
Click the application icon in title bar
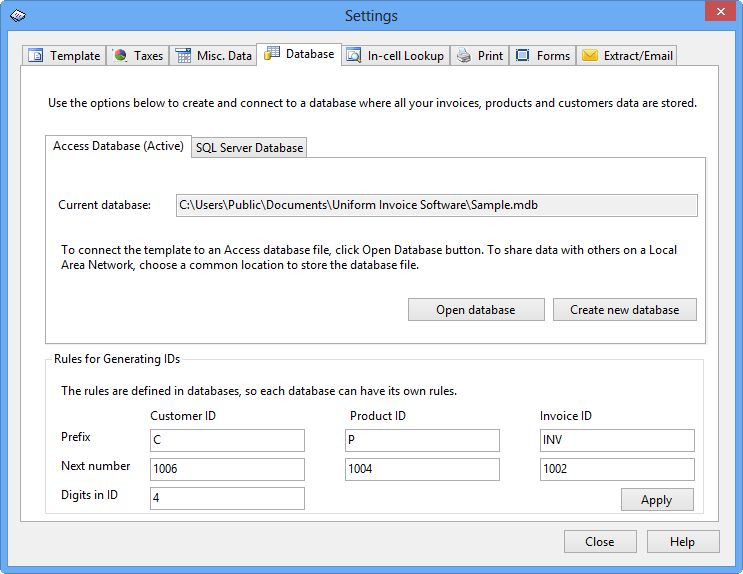tap(18, 16)
